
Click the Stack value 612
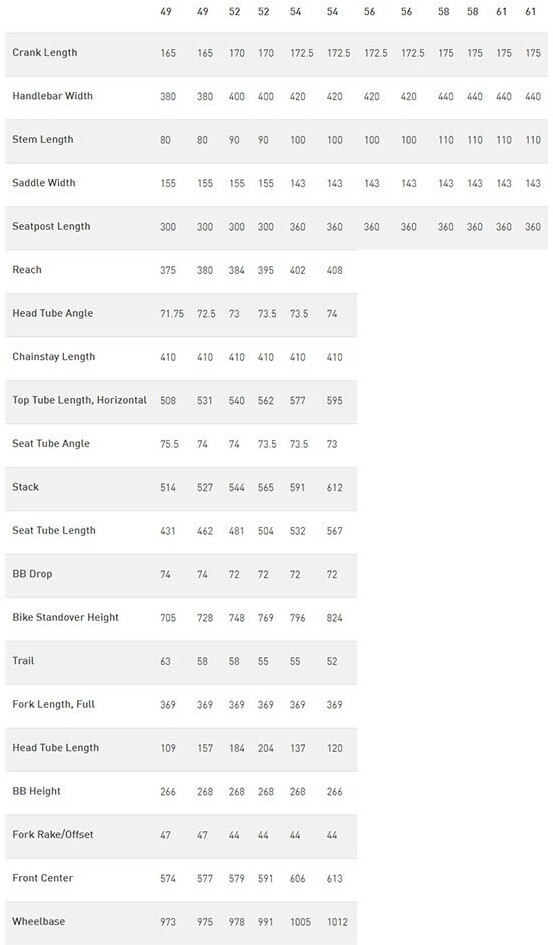(x=334, y=487)
